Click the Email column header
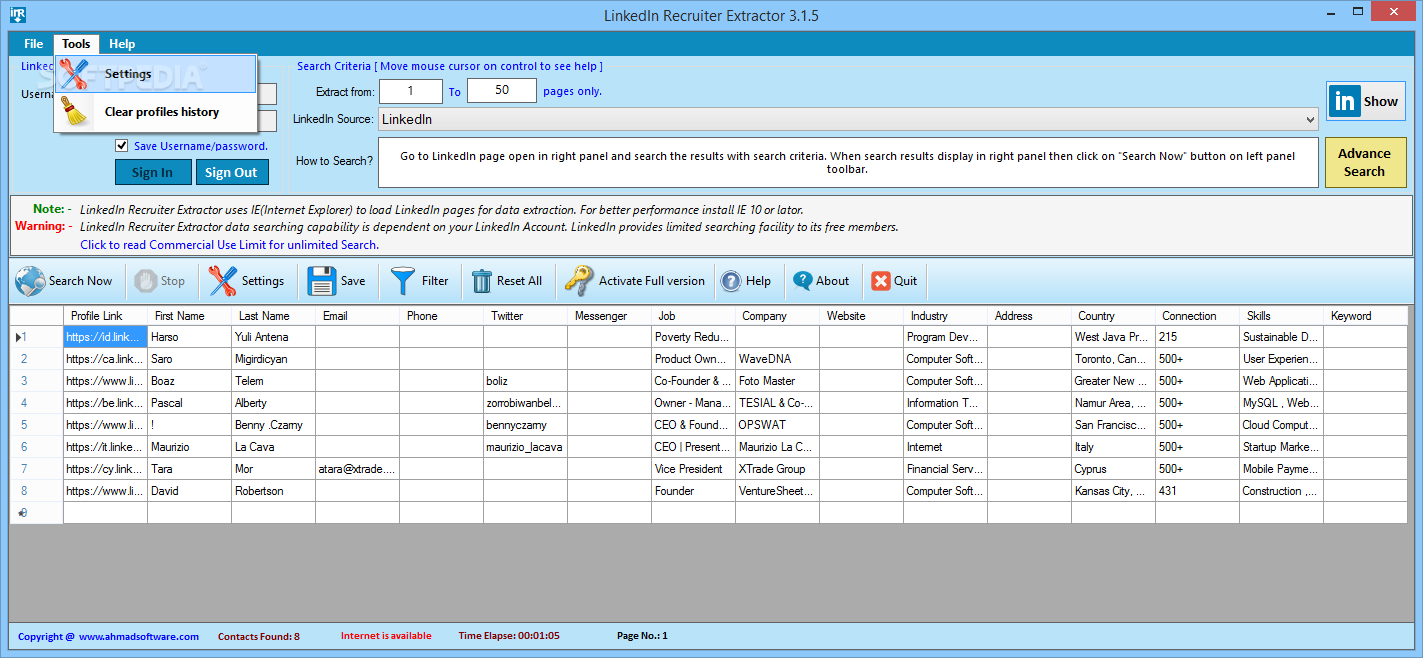 (x=358, y=316)
